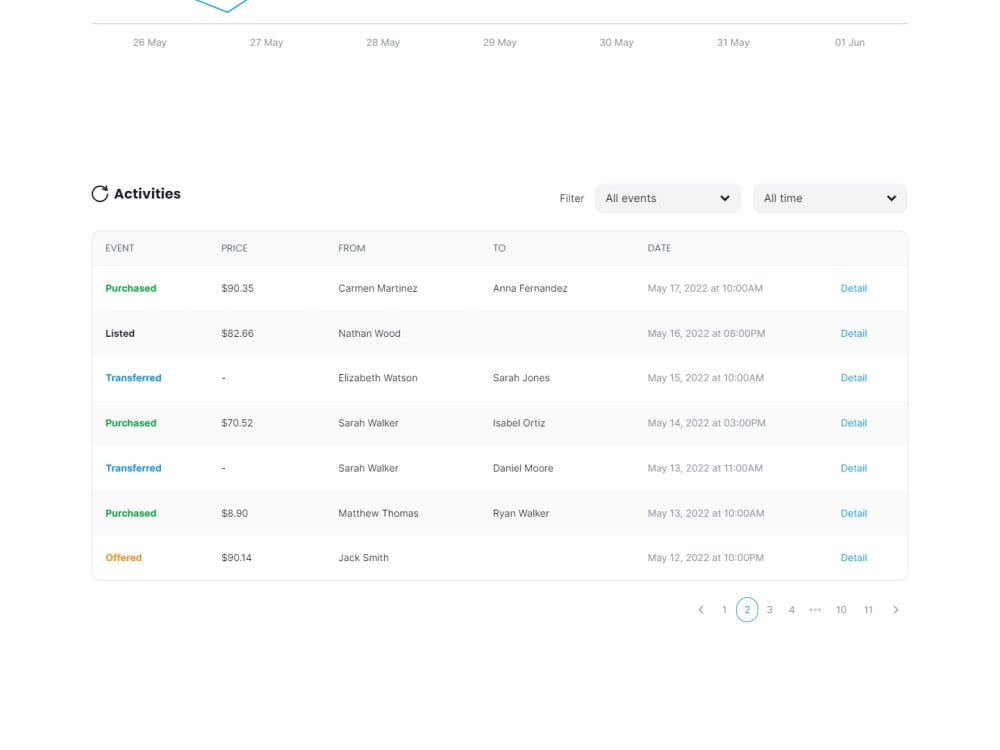Click the chevron on the All time filter
The image size is (1000, 750).
(x=890, y=198)
